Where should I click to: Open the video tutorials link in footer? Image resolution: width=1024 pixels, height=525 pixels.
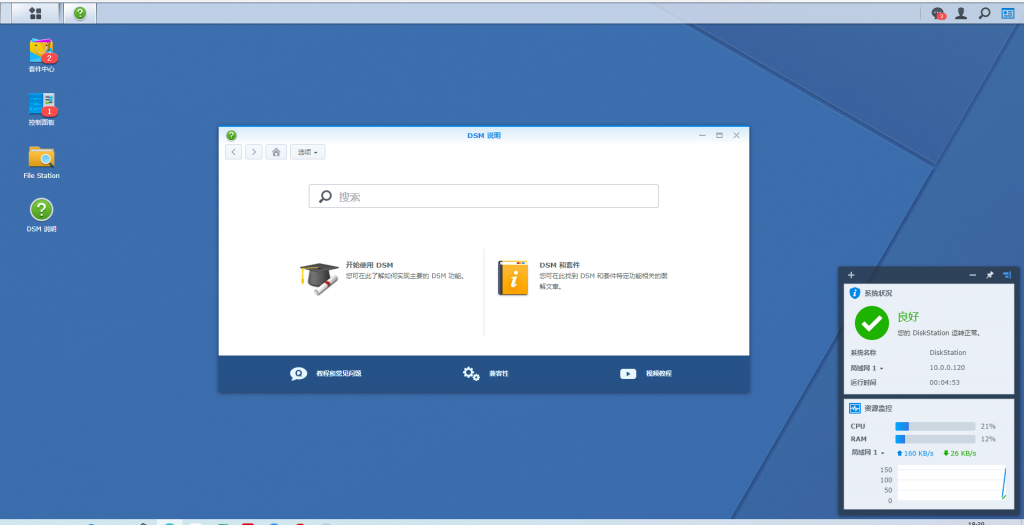646,374
